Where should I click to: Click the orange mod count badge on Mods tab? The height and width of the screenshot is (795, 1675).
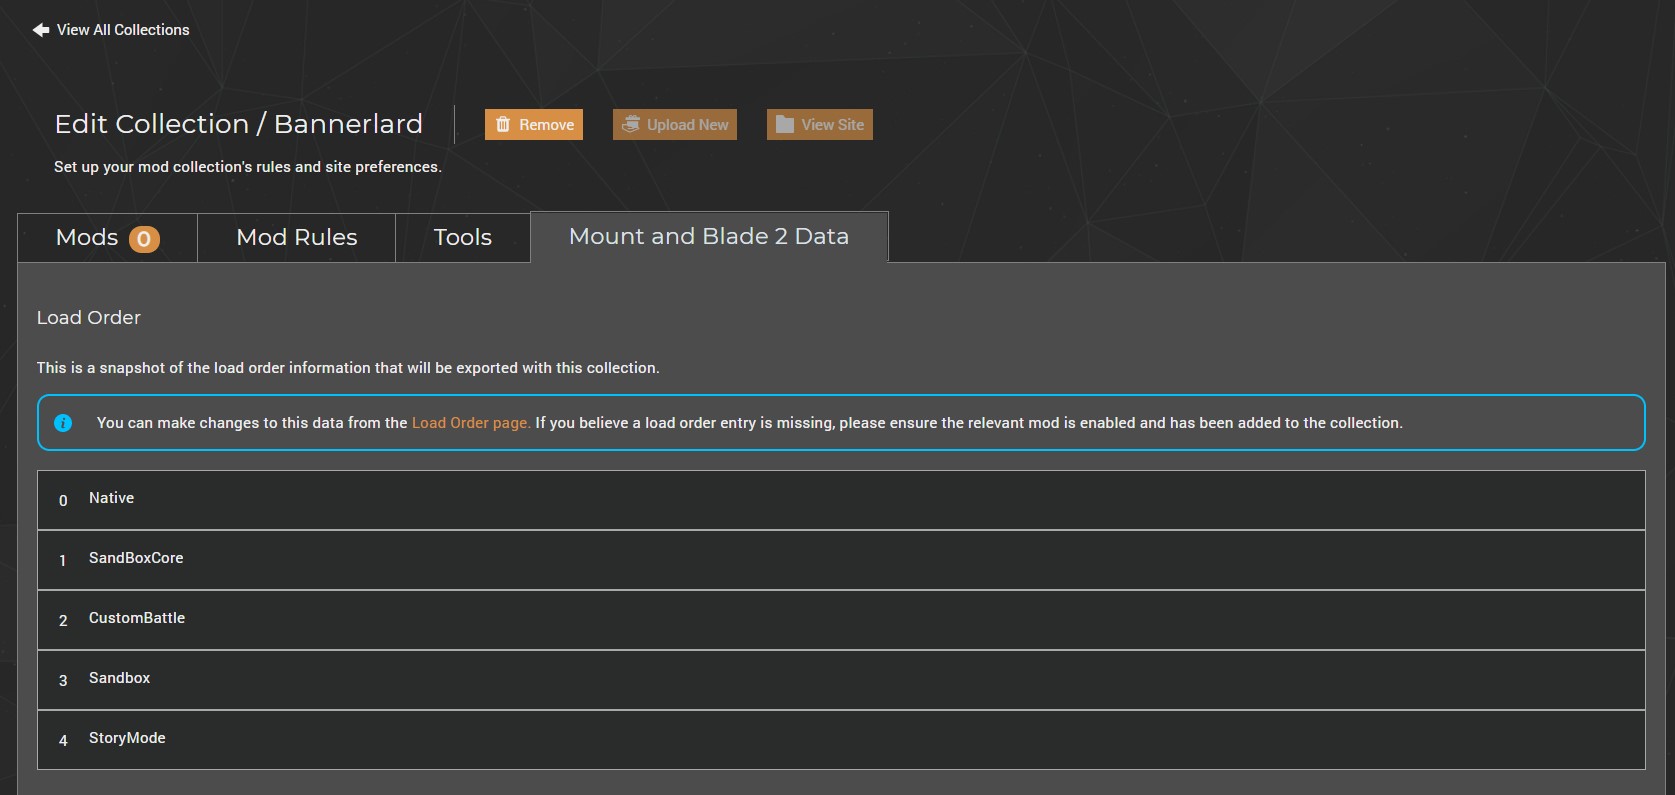click(x=144, y=239)
